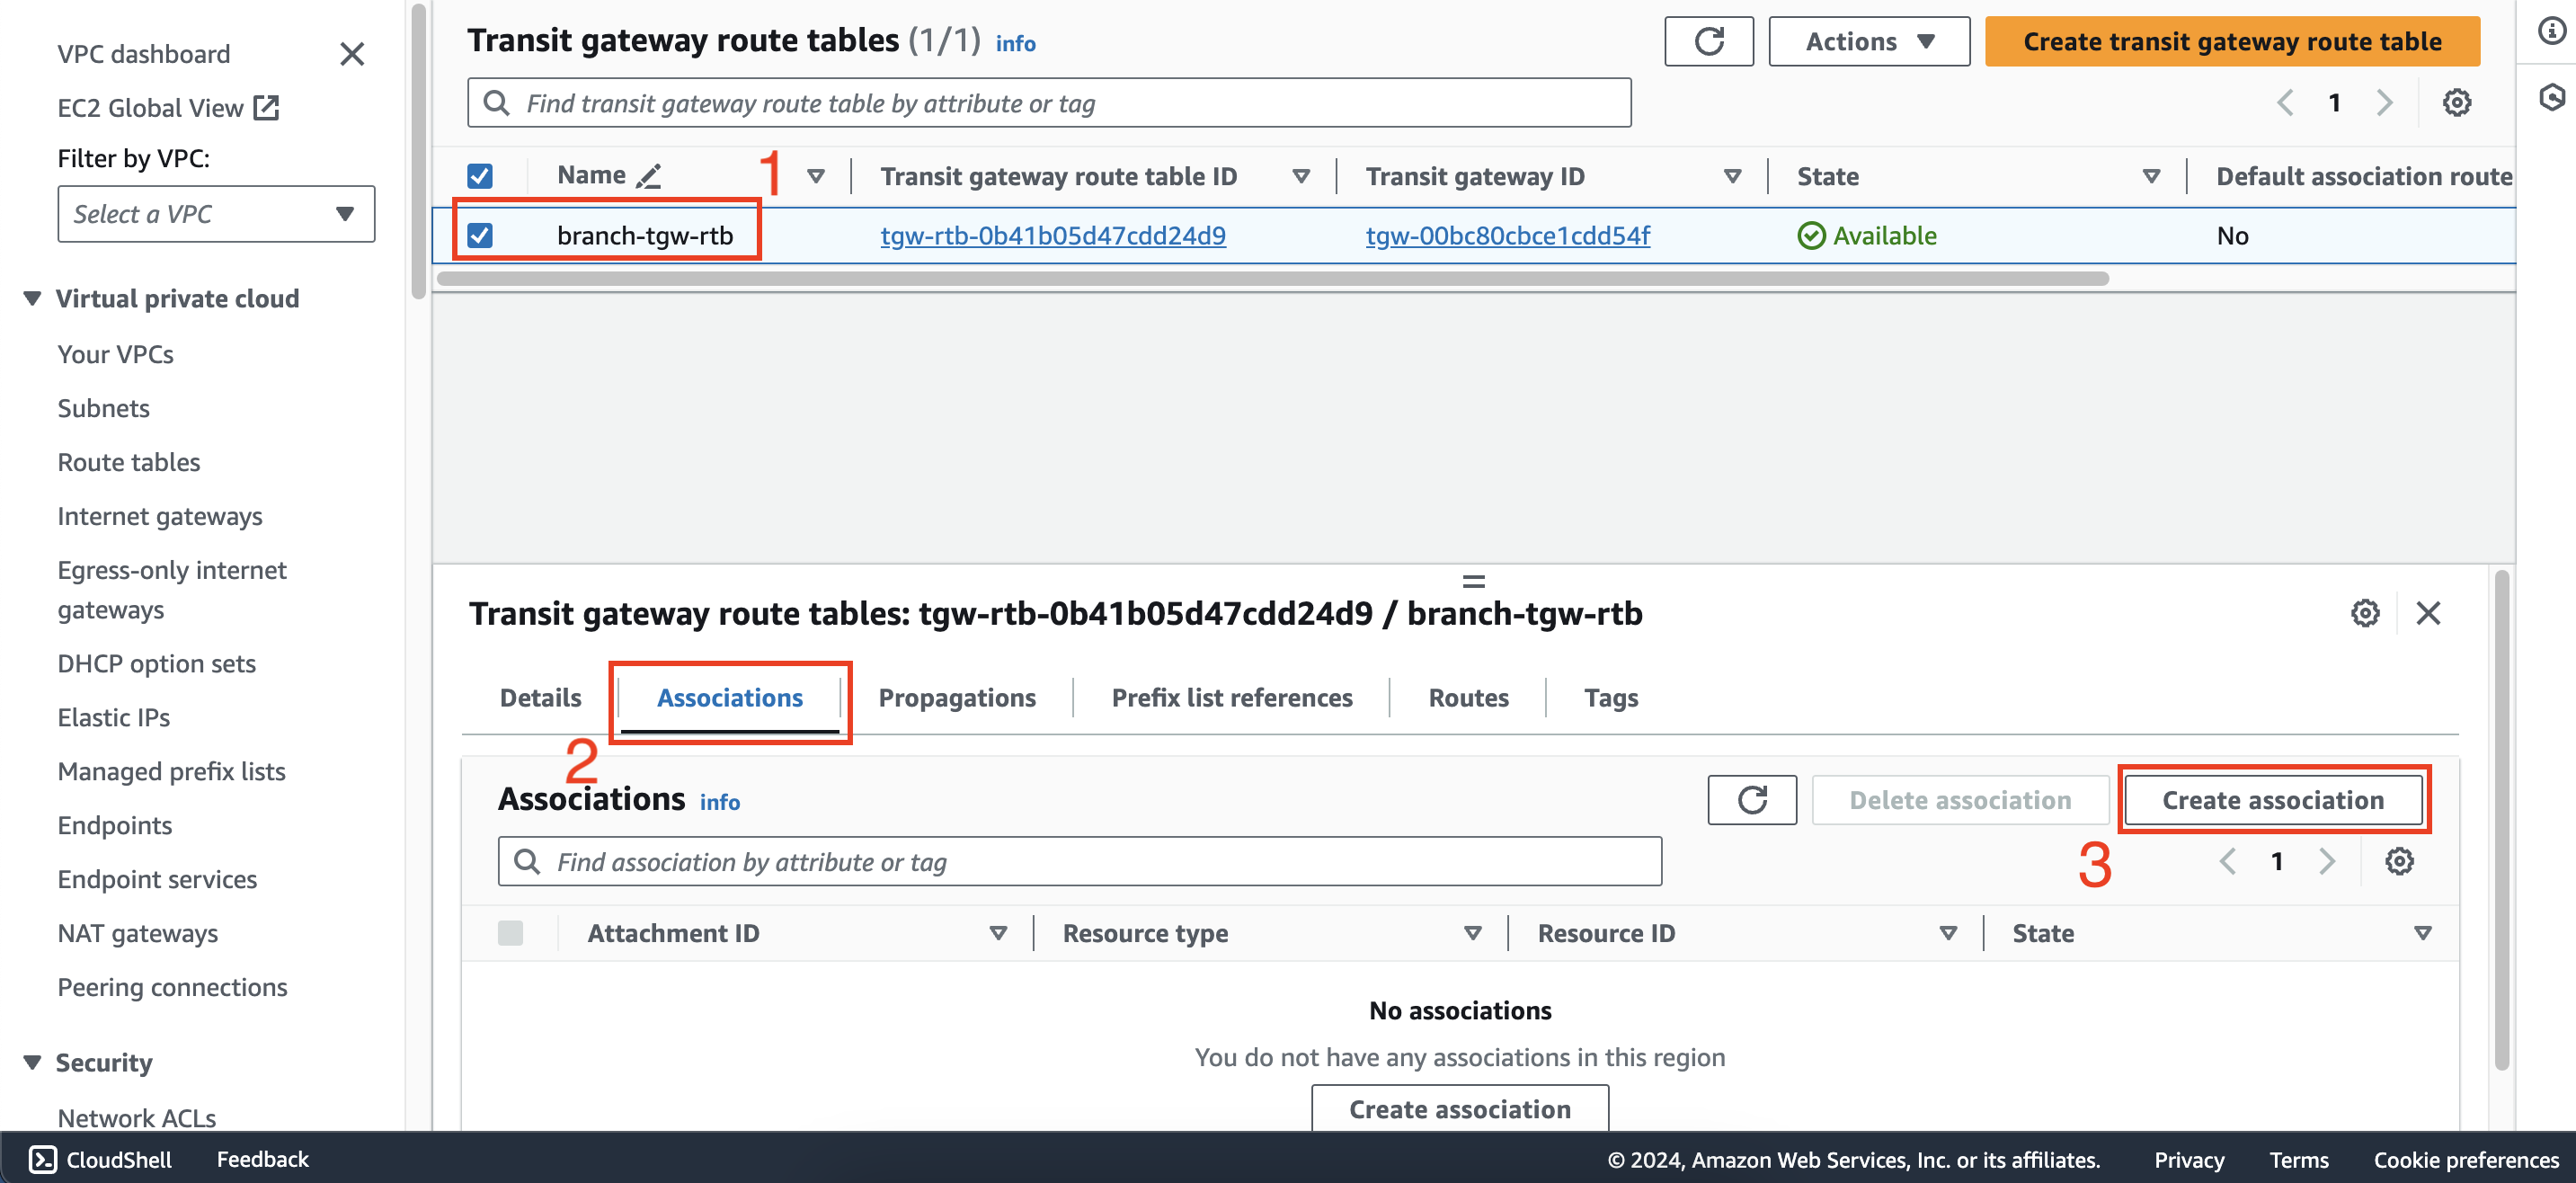Click the settings gear icon in Associations
This screenshot has height=1183, width=2576.
[x=2403, y=861]
